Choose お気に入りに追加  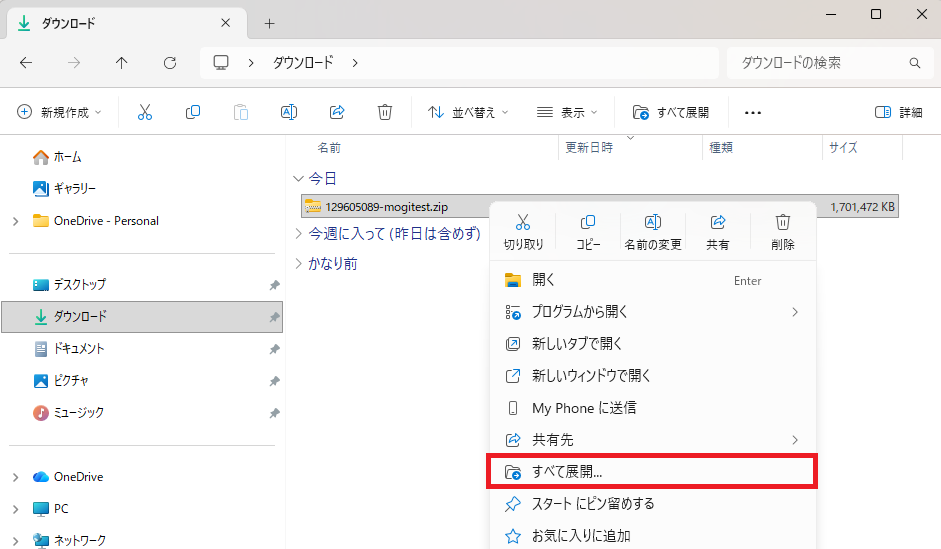(653, 536)
